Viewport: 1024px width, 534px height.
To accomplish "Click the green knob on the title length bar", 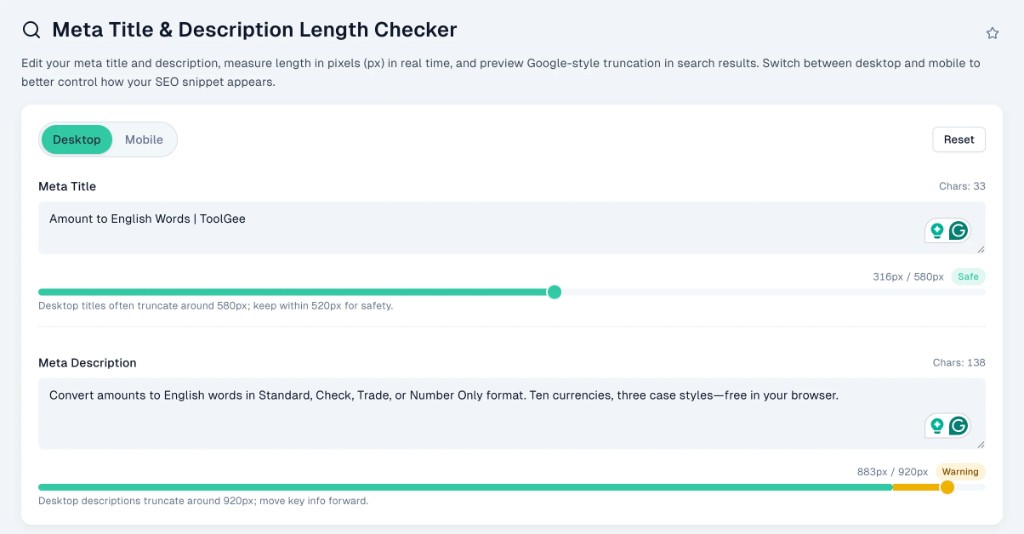I will tap(554, 292).
